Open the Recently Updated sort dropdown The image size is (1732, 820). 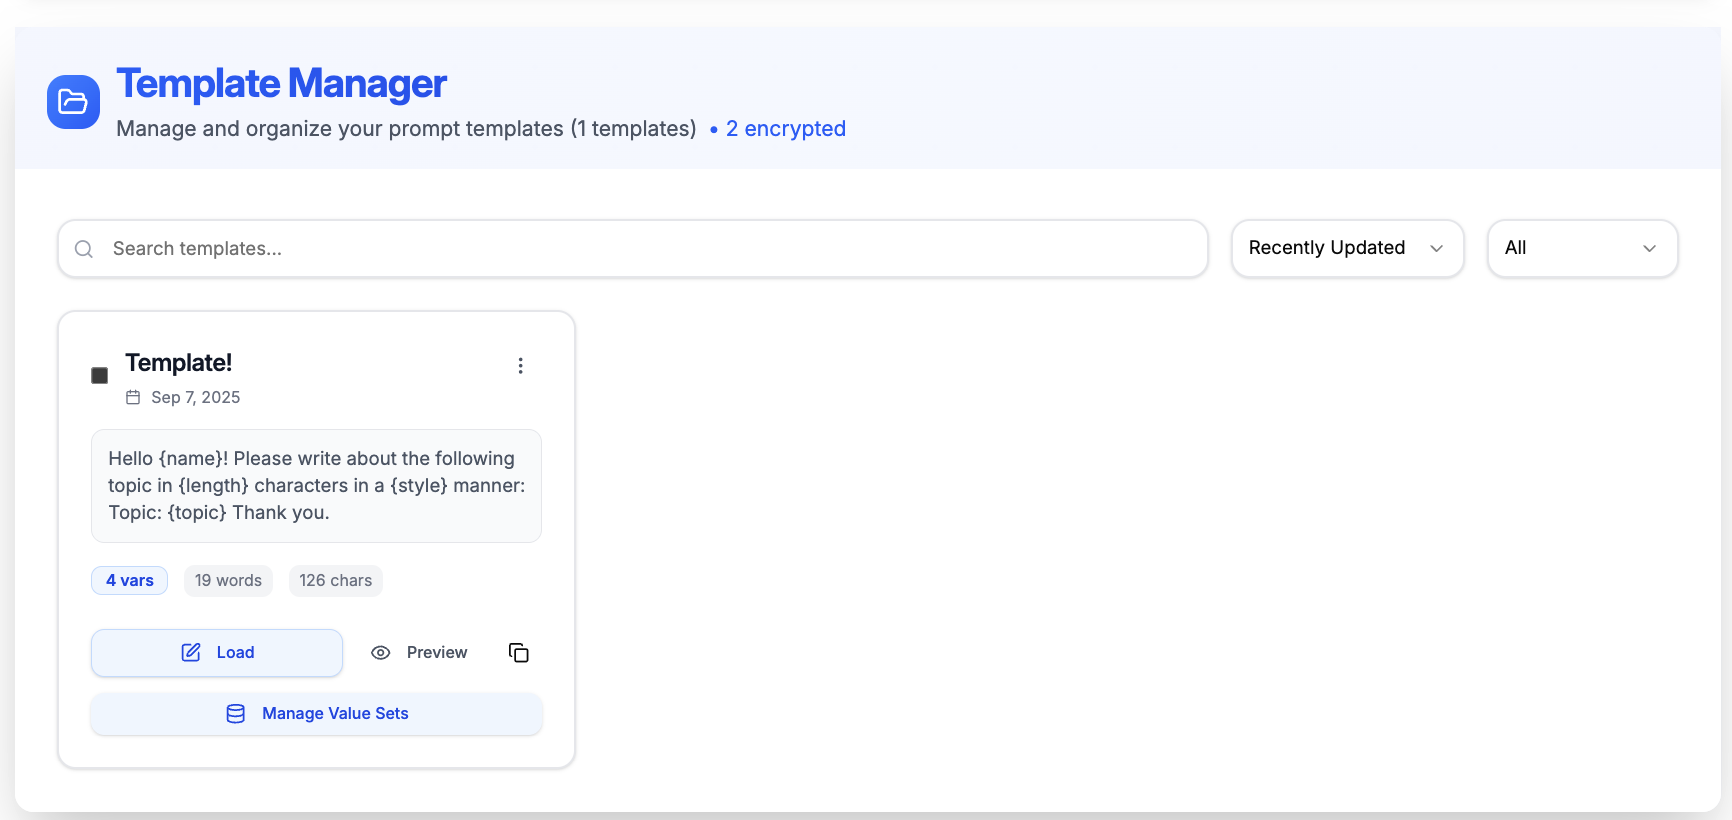point(1346,248)
